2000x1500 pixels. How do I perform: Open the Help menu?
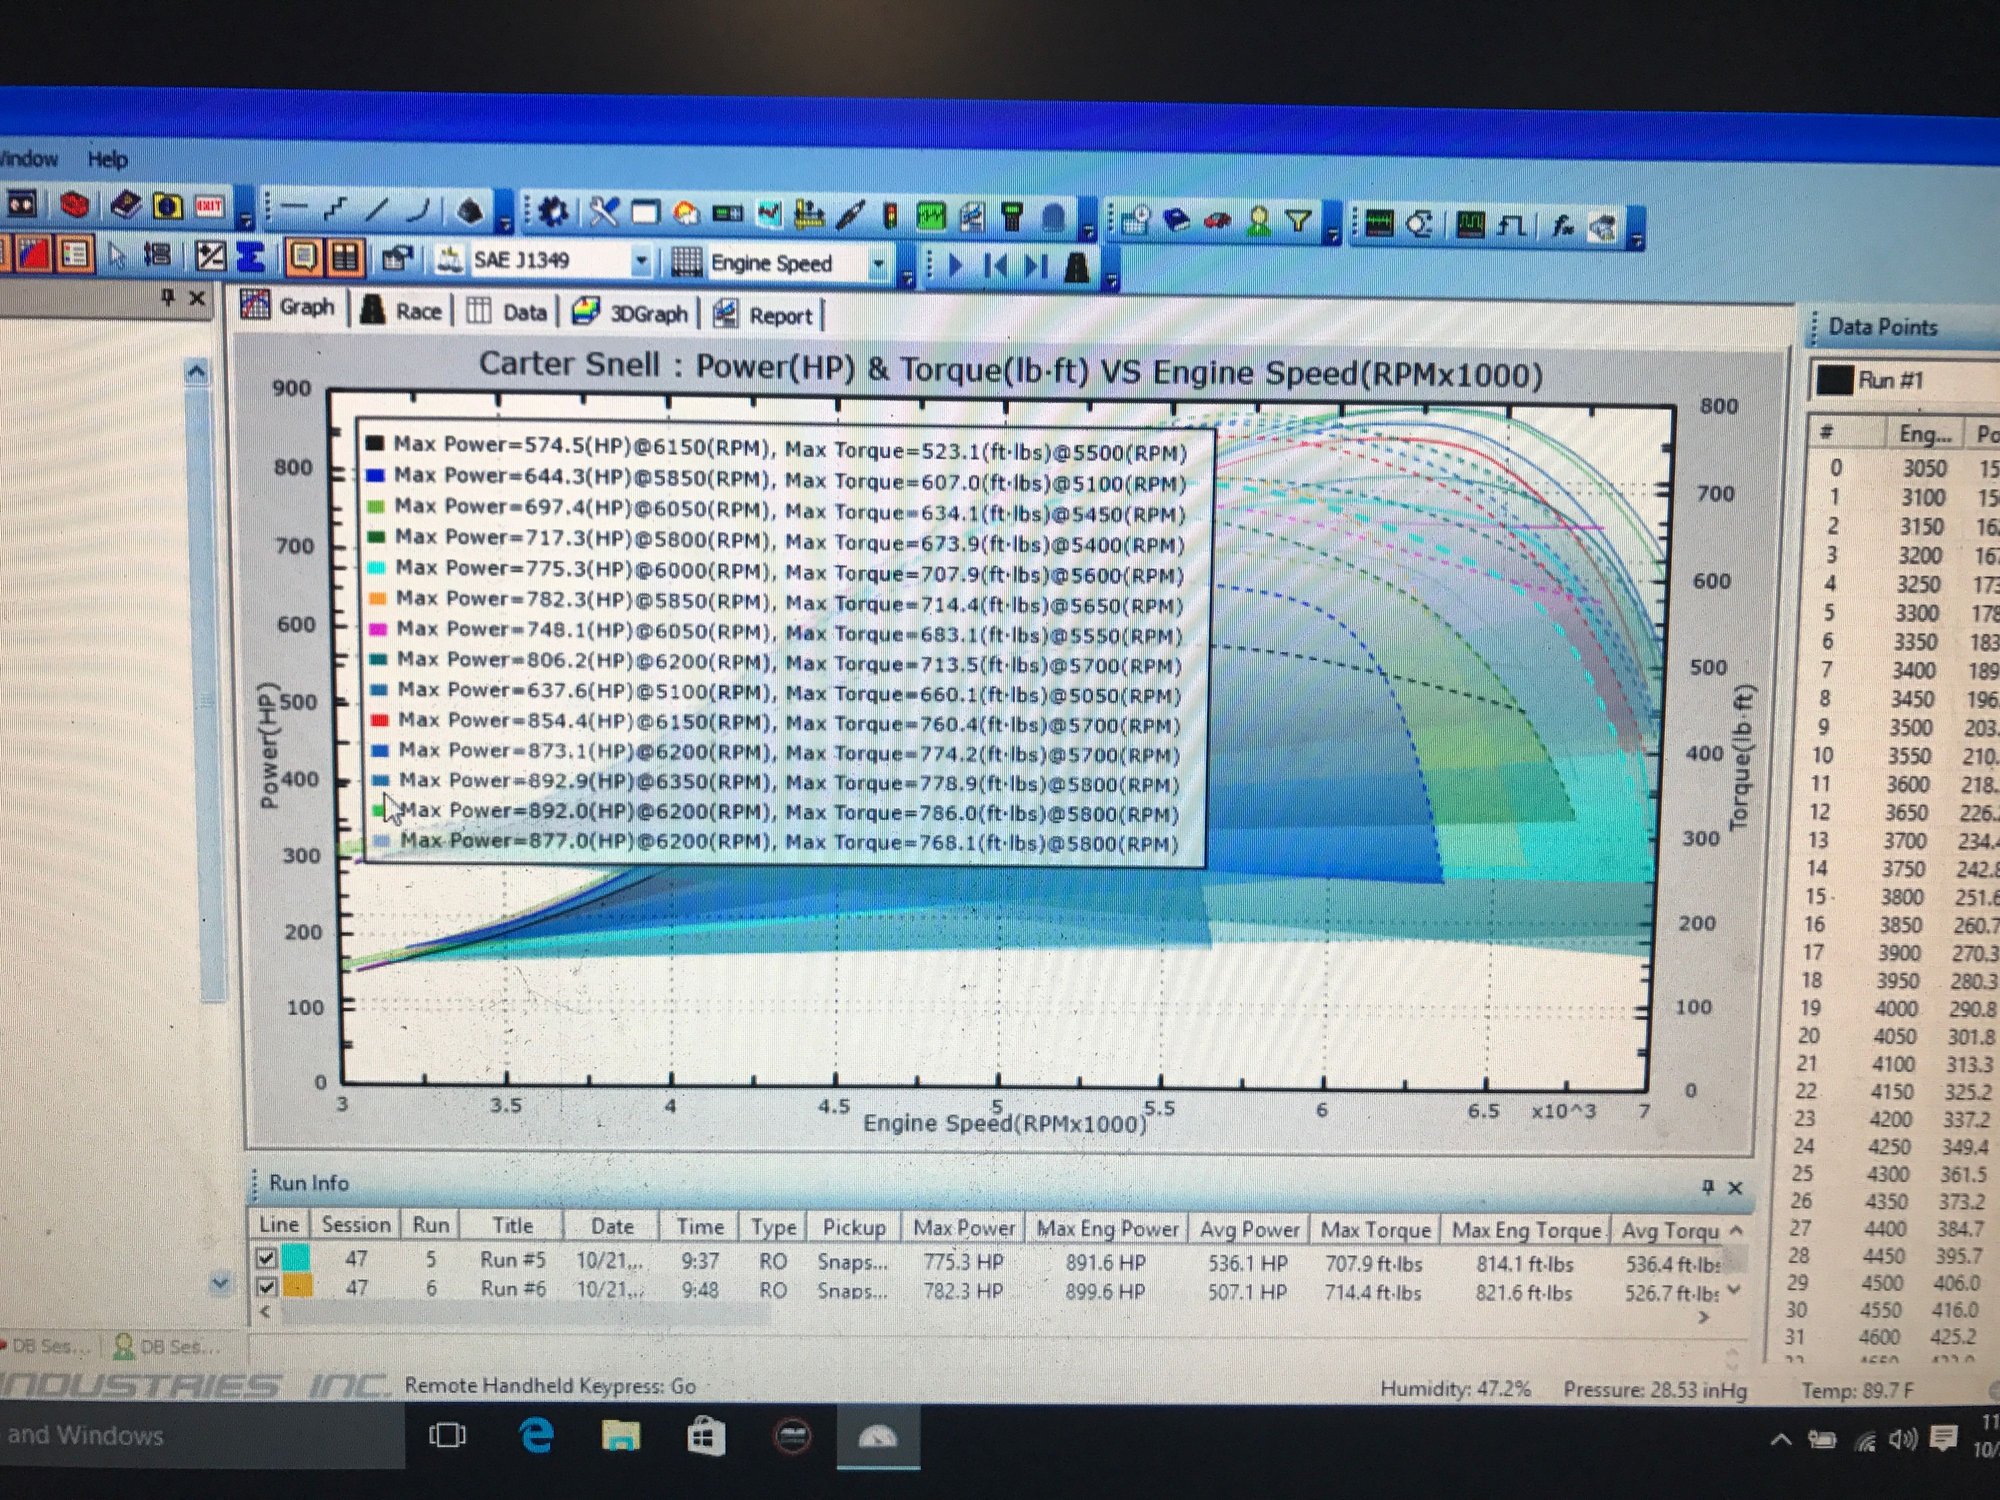[107, 159]
